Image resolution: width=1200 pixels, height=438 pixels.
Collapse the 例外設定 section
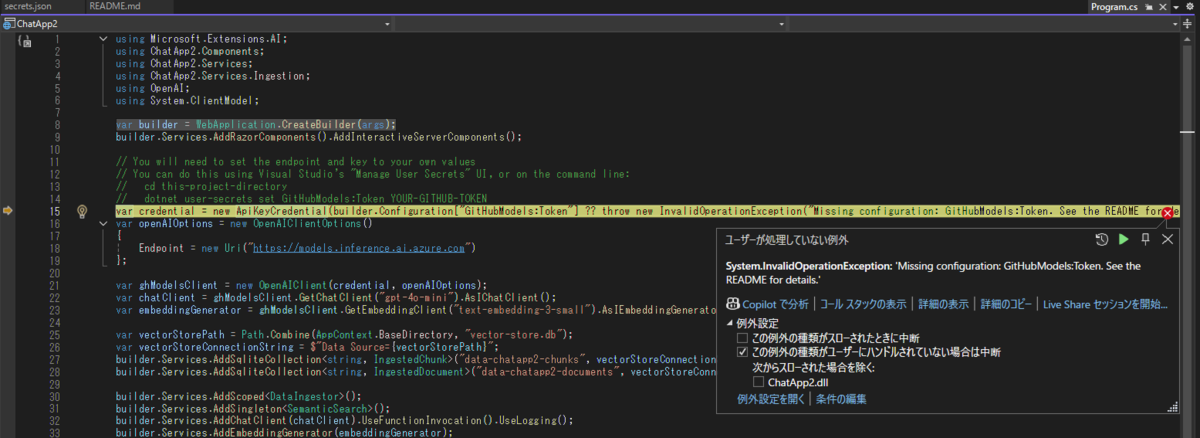pos(730,324)
